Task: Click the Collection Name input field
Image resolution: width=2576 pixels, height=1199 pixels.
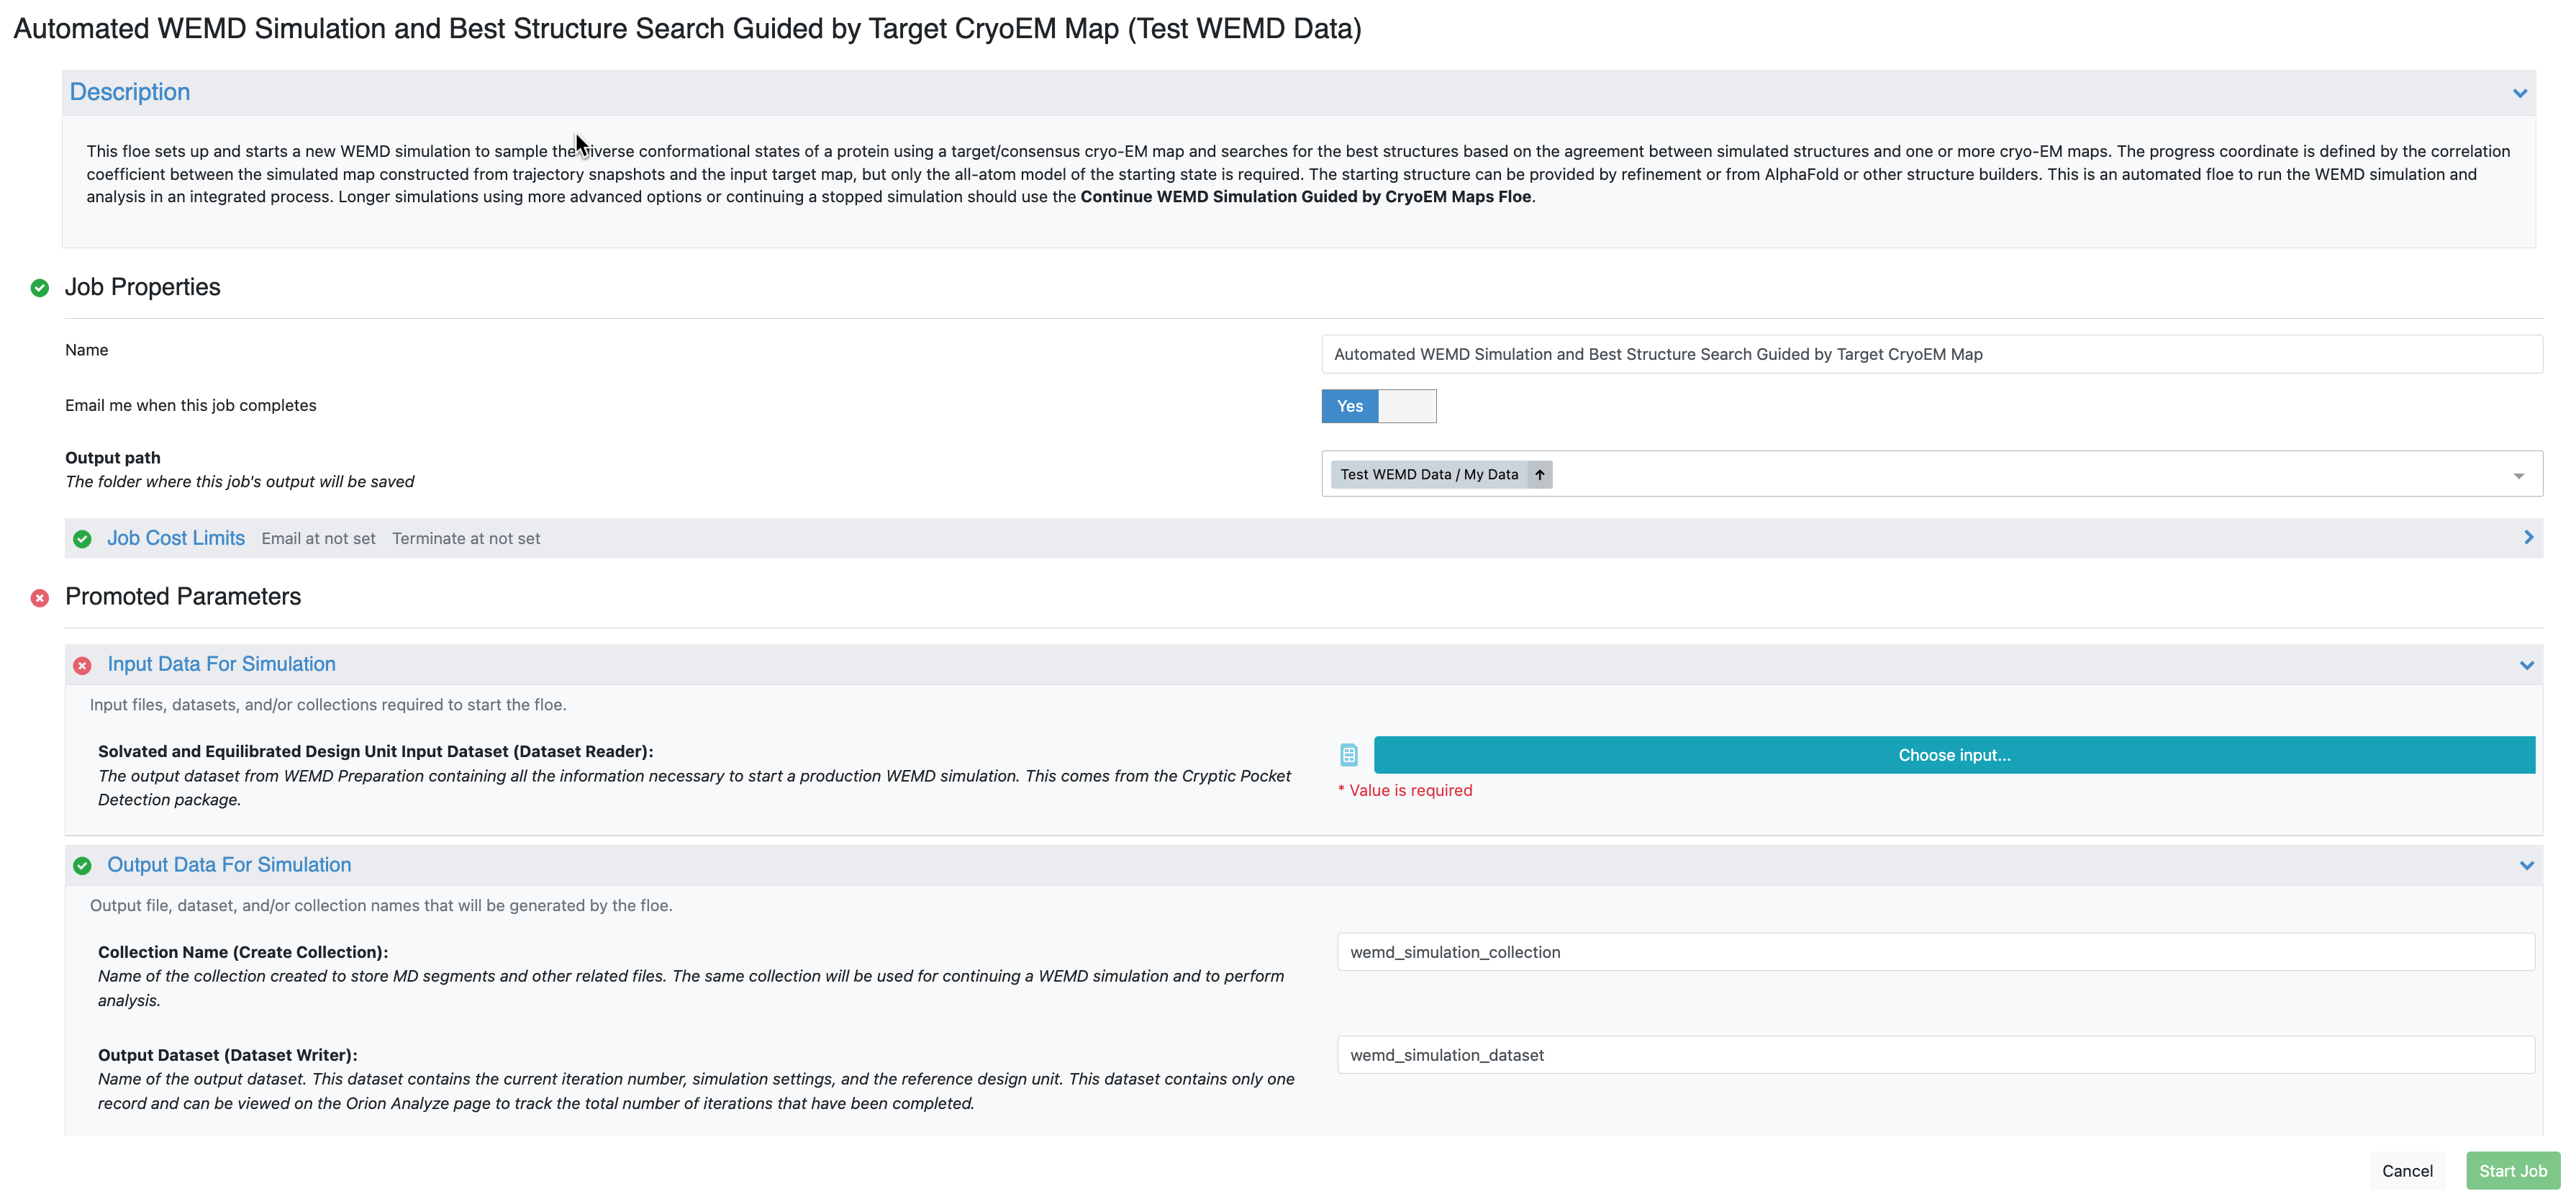Action: tap(1935, 952)
